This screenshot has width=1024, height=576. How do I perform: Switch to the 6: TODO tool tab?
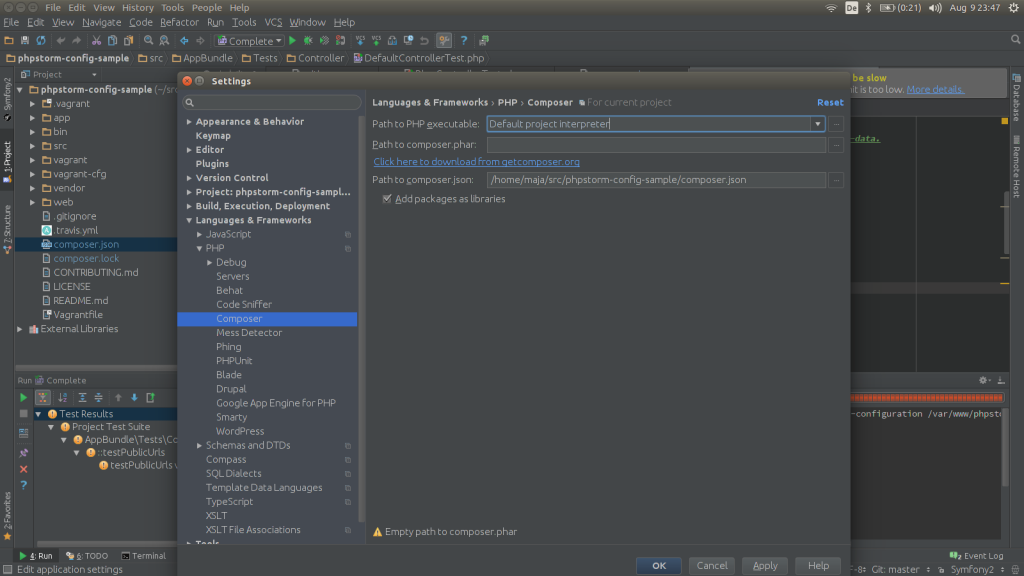pos(87,556)
